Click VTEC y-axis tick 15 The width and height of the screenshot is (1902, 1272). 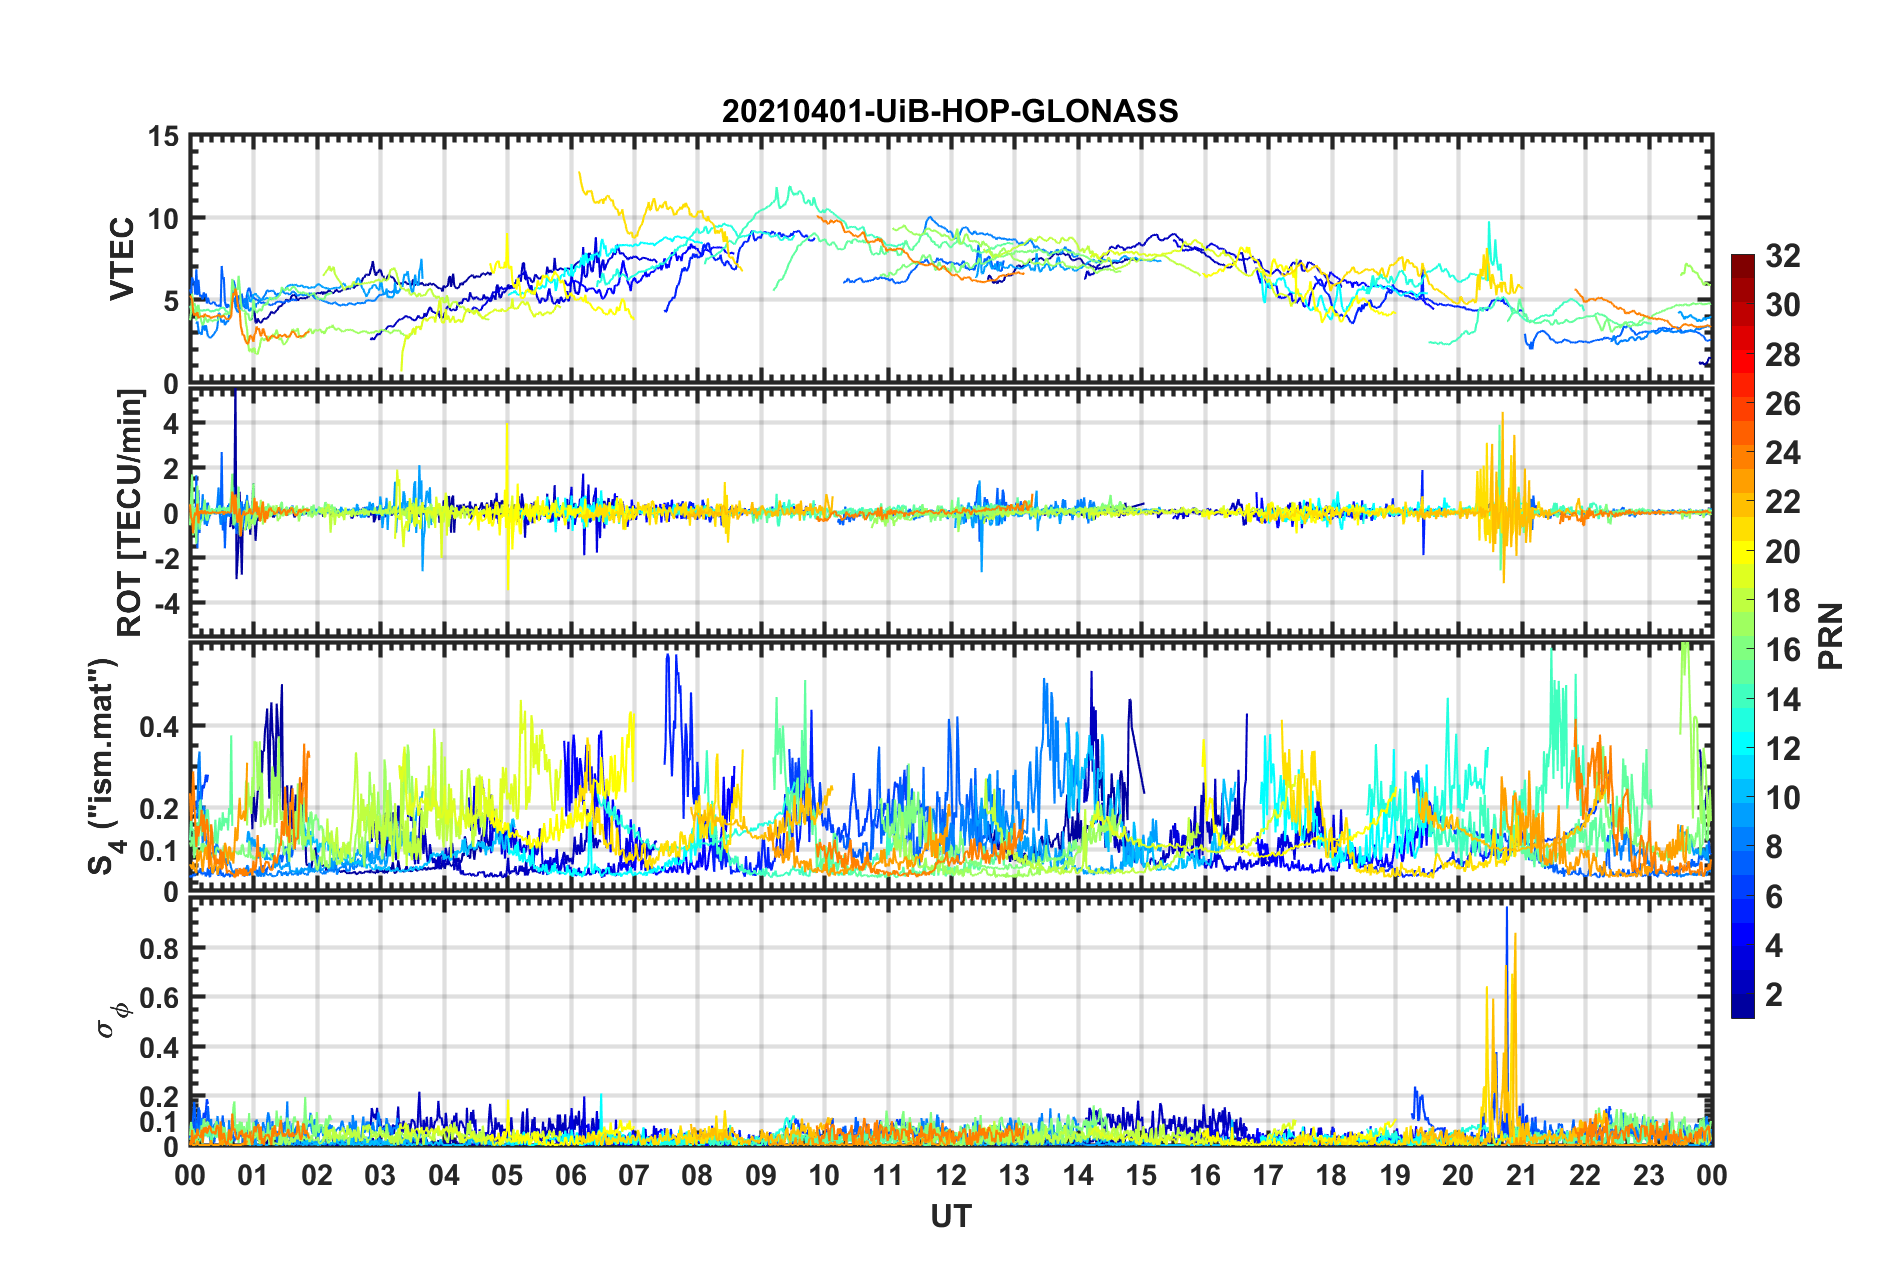[x=162, y=136]
